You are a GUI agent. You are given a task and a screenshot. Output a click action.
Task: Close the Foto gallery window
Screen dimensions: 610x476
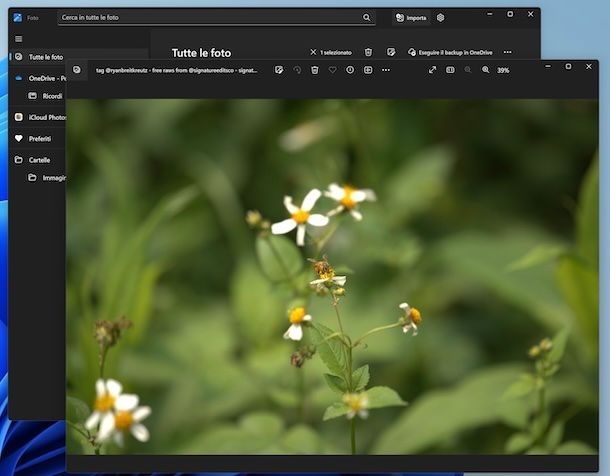tap(531, 14)
